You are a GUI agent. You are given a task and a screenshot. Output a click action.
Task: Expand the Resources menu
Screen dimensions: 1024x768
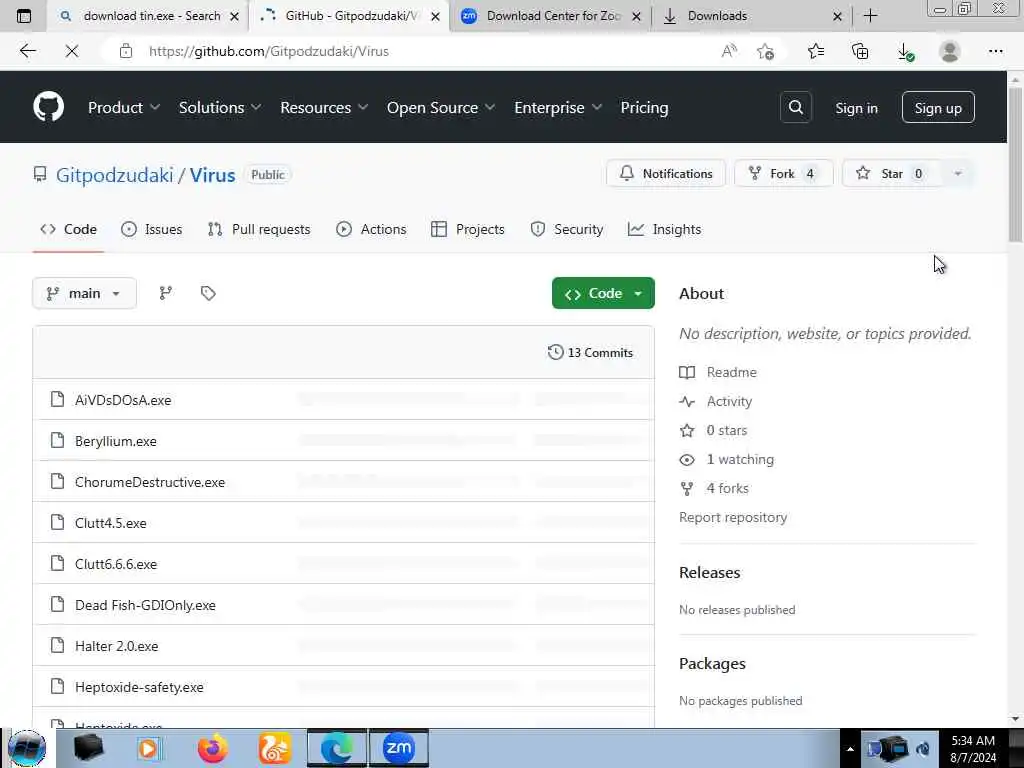[325, 108]
